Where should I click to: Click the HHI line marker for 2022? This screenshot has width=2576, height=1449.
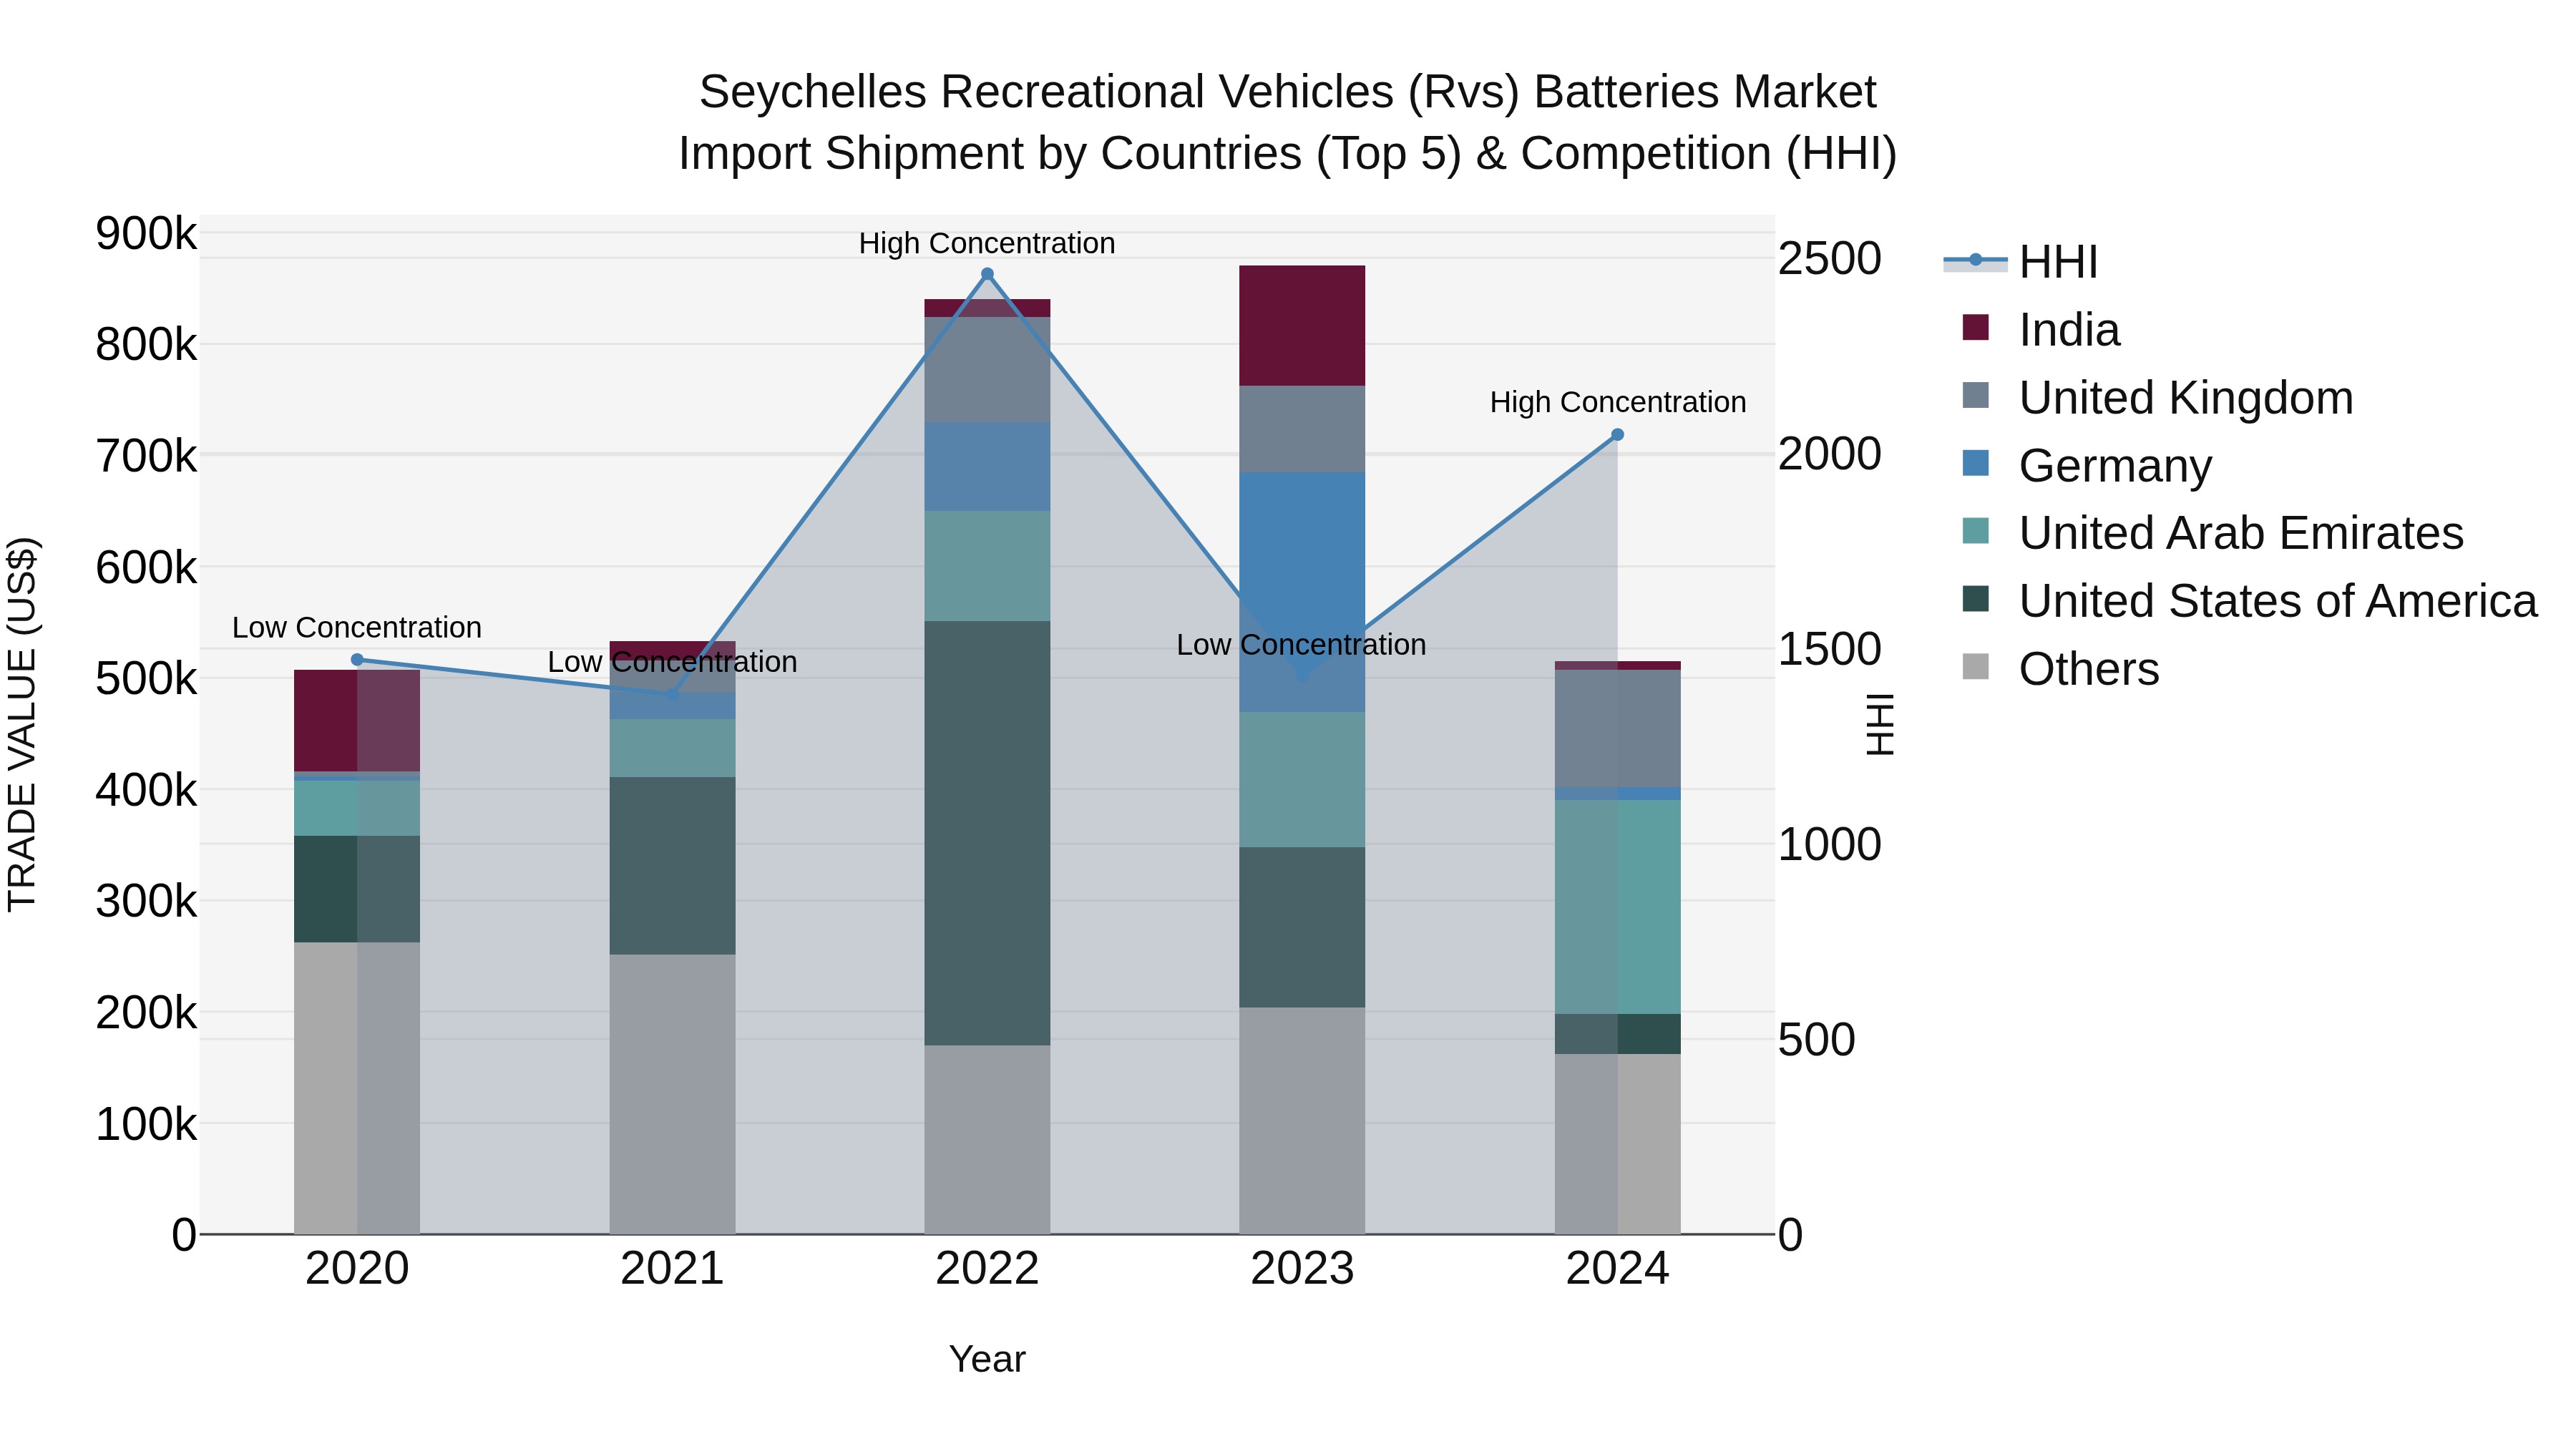[x=987, y=274]
